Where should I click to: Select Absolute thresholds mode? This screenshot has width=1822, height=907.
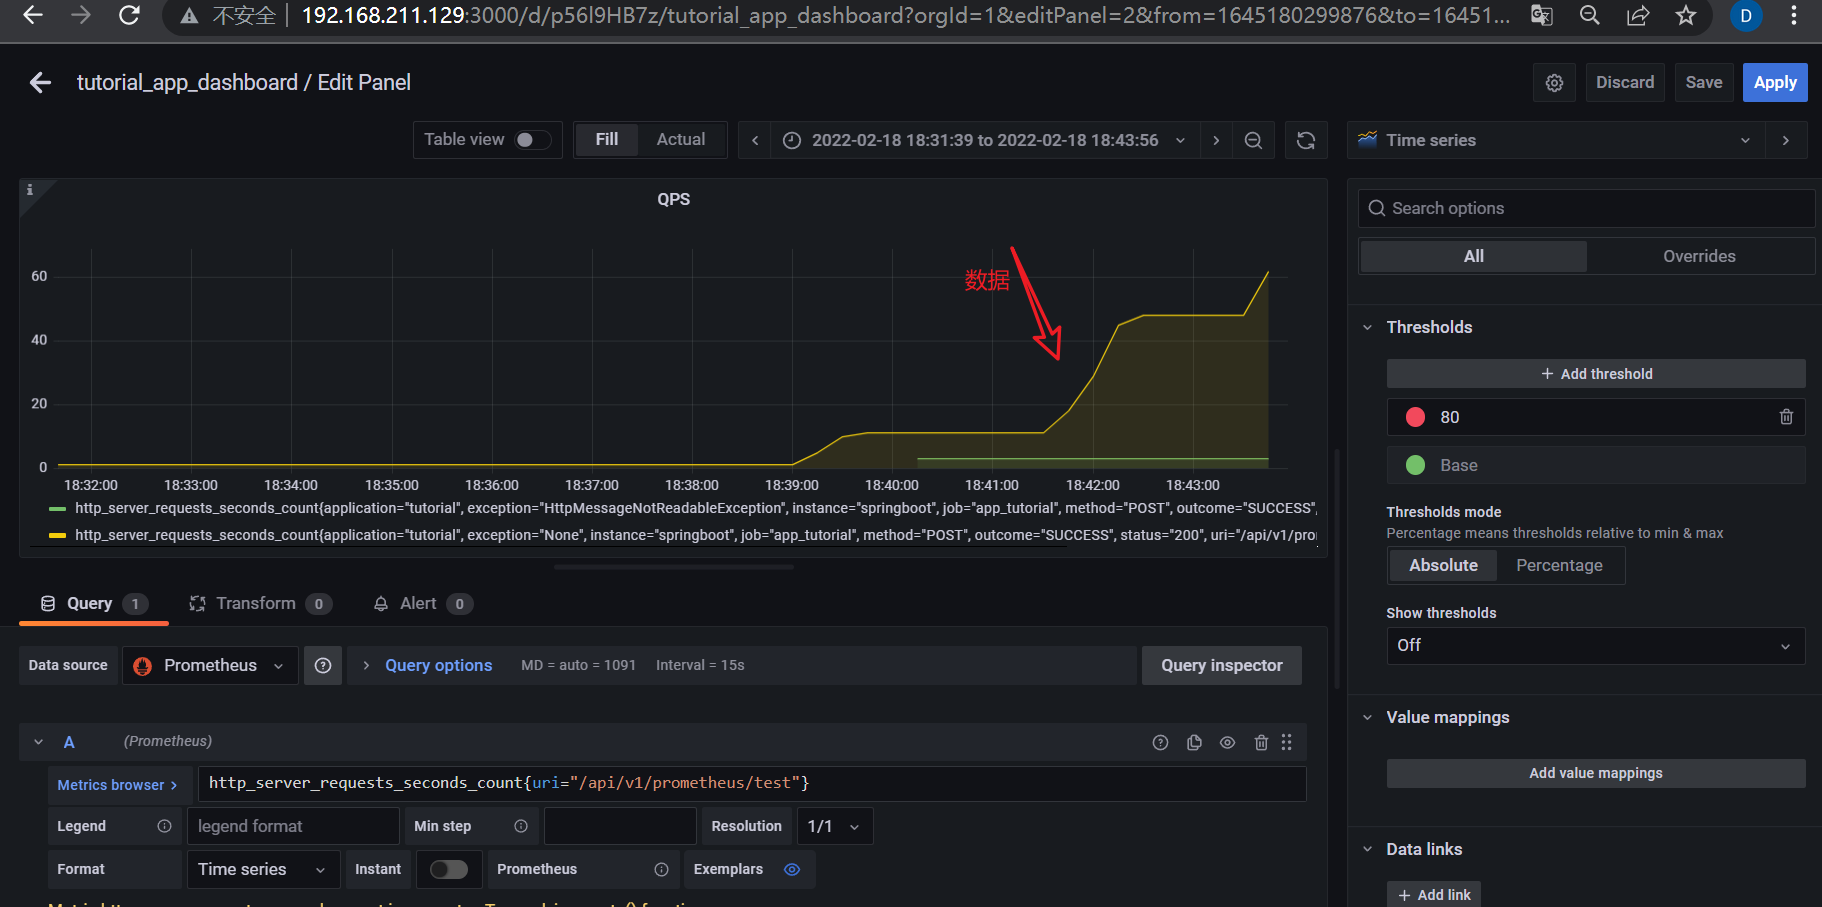click(x=1443, y=565)
